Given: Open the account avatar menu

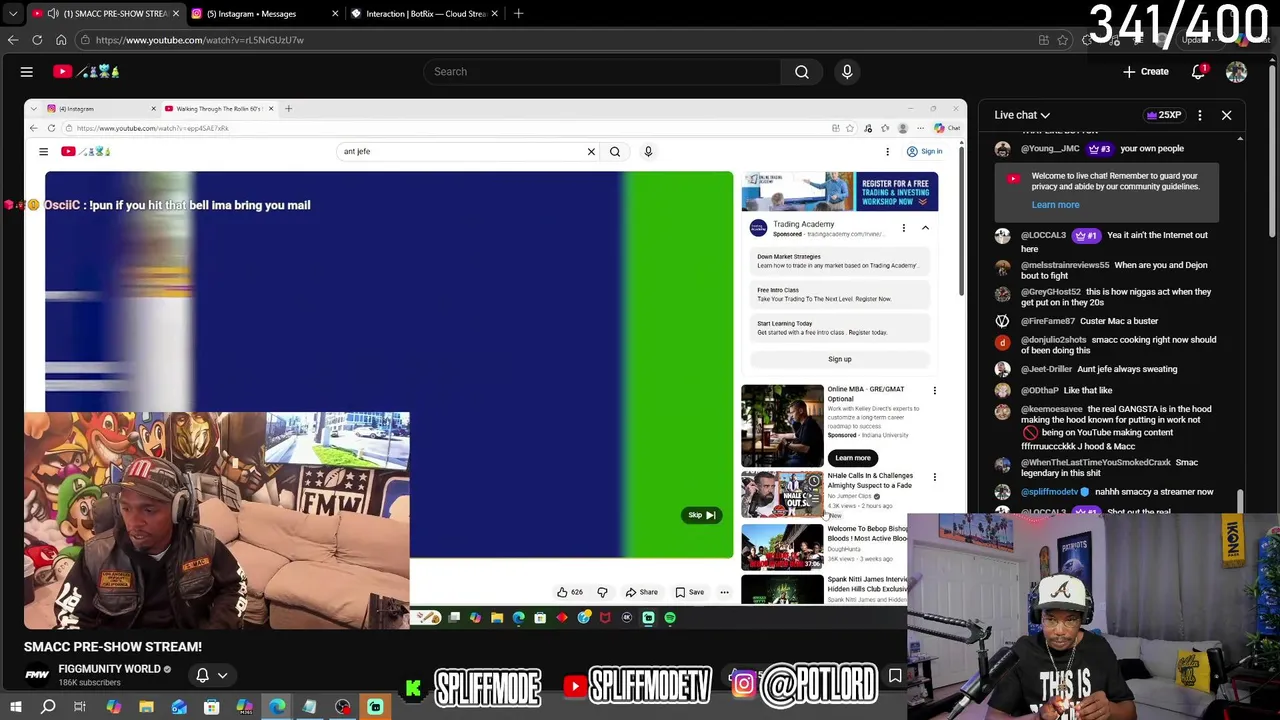Looking at the screenshot, I should (1236, 71).
